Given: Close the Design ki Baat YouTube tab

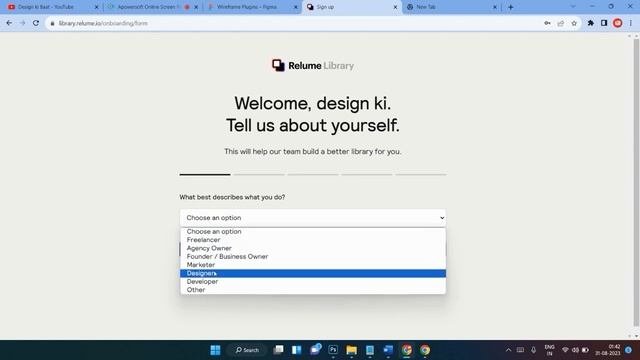Looking at the screenshot, I should click(x=97, y=7).
